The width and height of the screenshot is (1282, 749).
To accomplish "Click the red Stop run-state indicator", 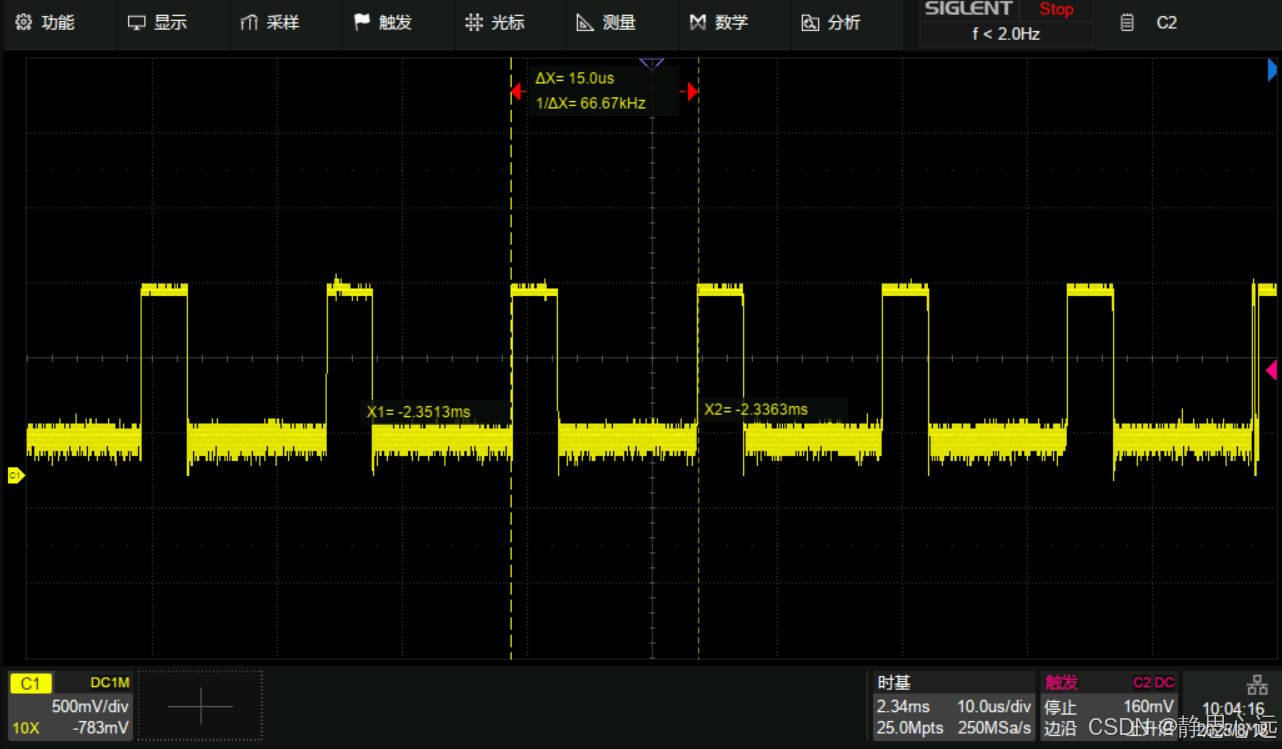I will tap(1056, 9).
